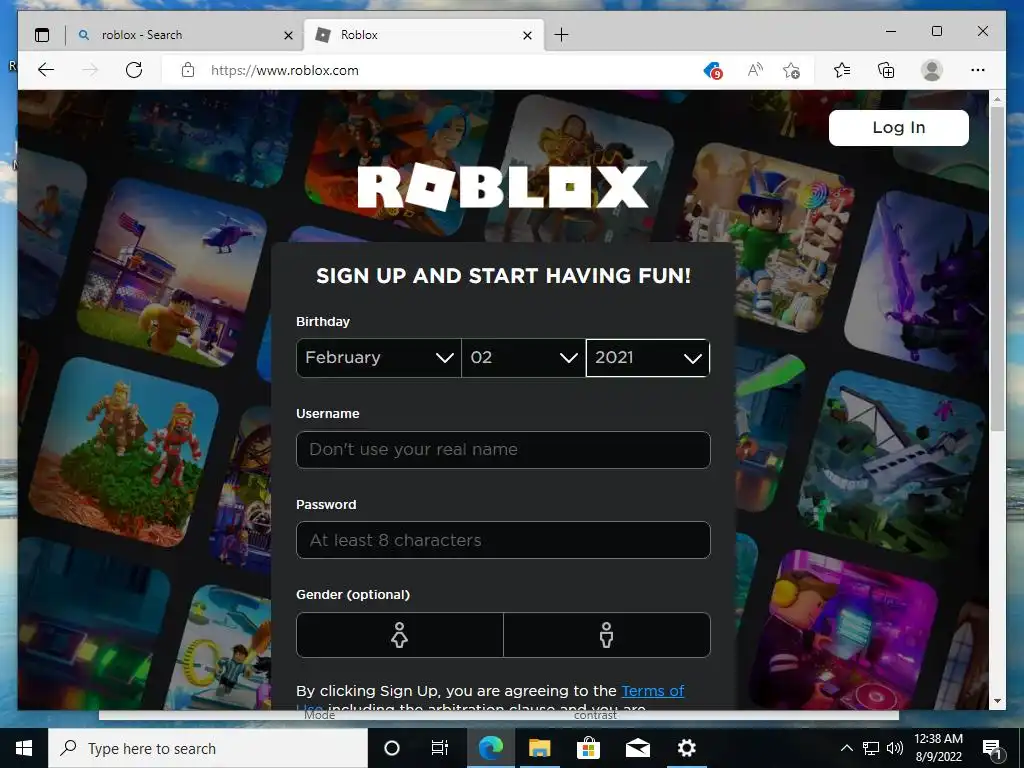Screen dimensions: 1024x768
Task: Click the Username input field
Action: pos(503,449)
